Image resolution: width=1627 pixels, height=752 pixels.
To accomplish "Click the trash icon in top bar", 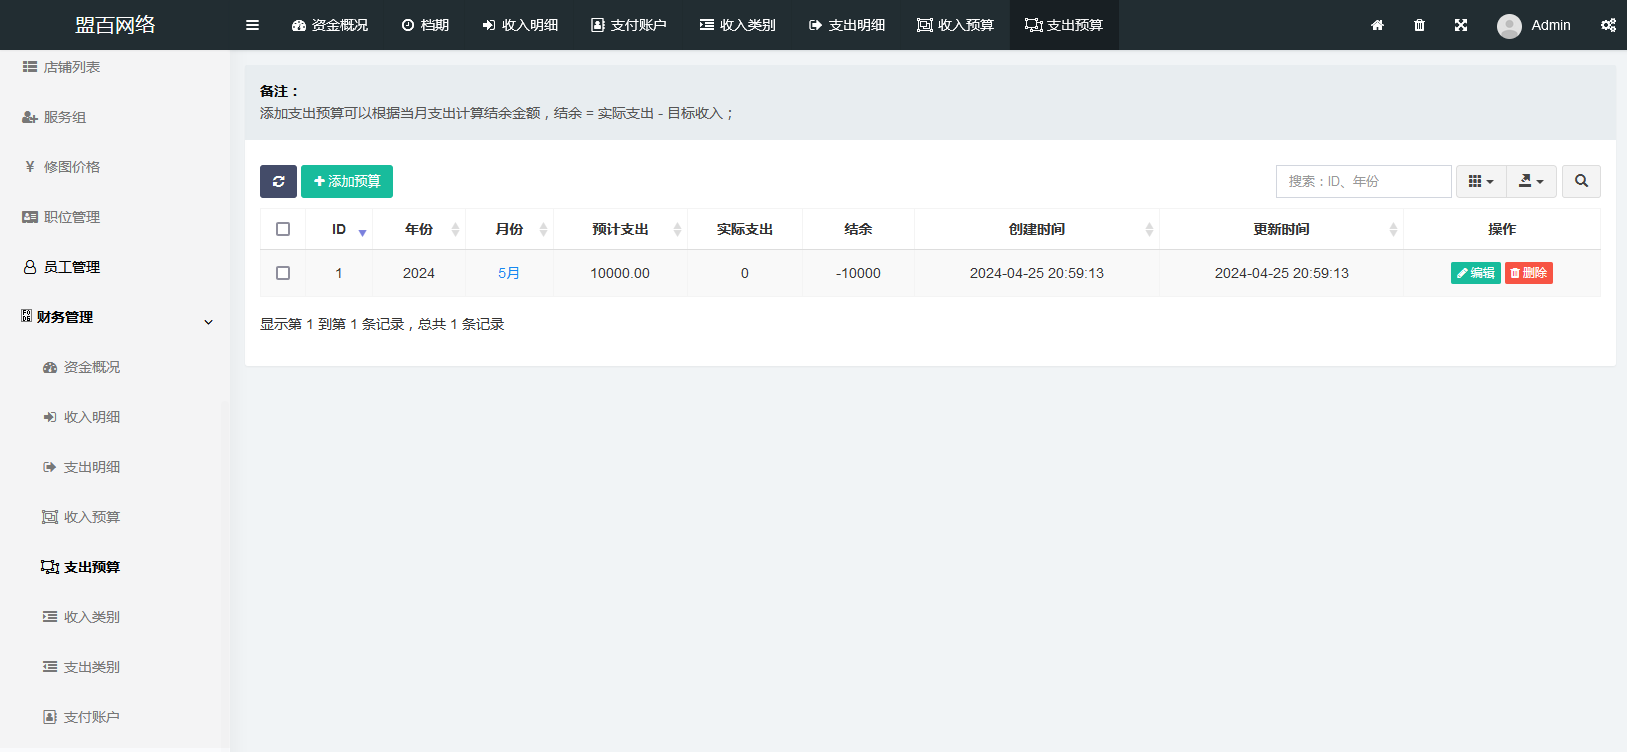I will click(1419, 25).
